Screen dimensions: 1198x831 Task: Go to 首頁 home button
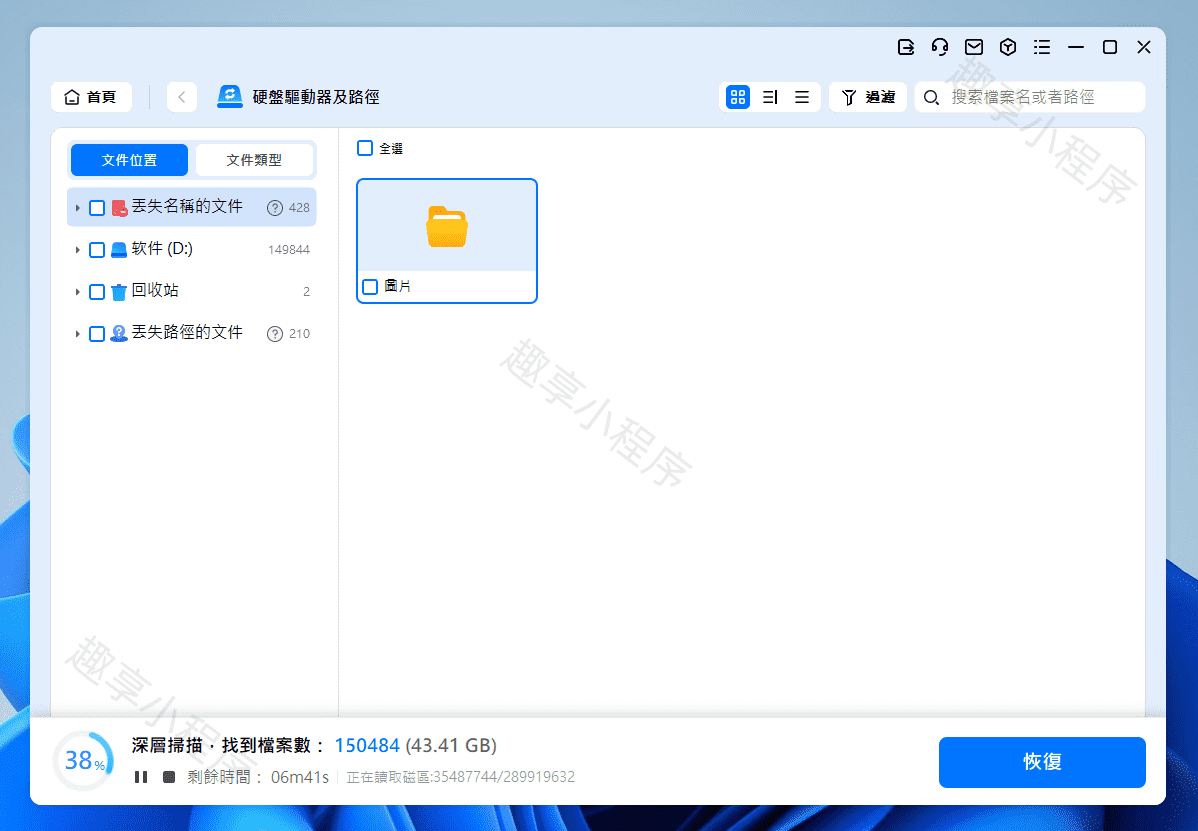point(91,97)
